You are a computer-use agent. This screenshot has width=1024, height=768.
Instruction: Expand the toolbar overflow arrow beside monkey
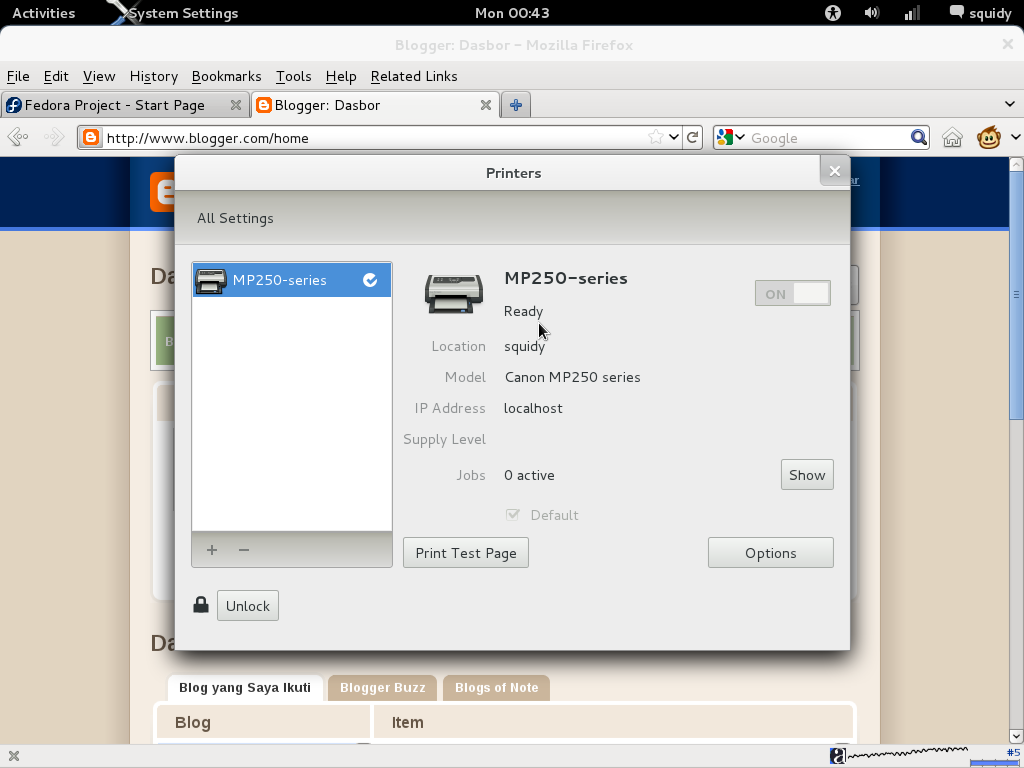coord(1015,137)
